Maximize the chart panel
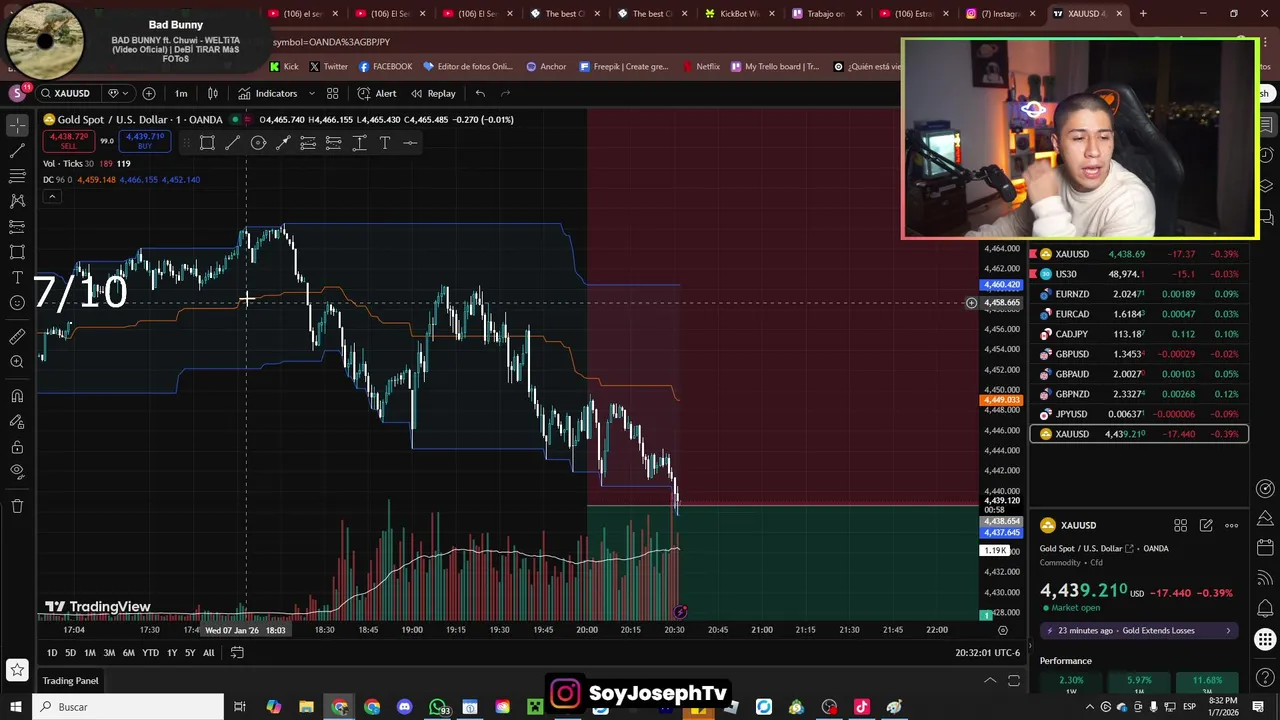1280x720 pixels. coord(1014,681)
